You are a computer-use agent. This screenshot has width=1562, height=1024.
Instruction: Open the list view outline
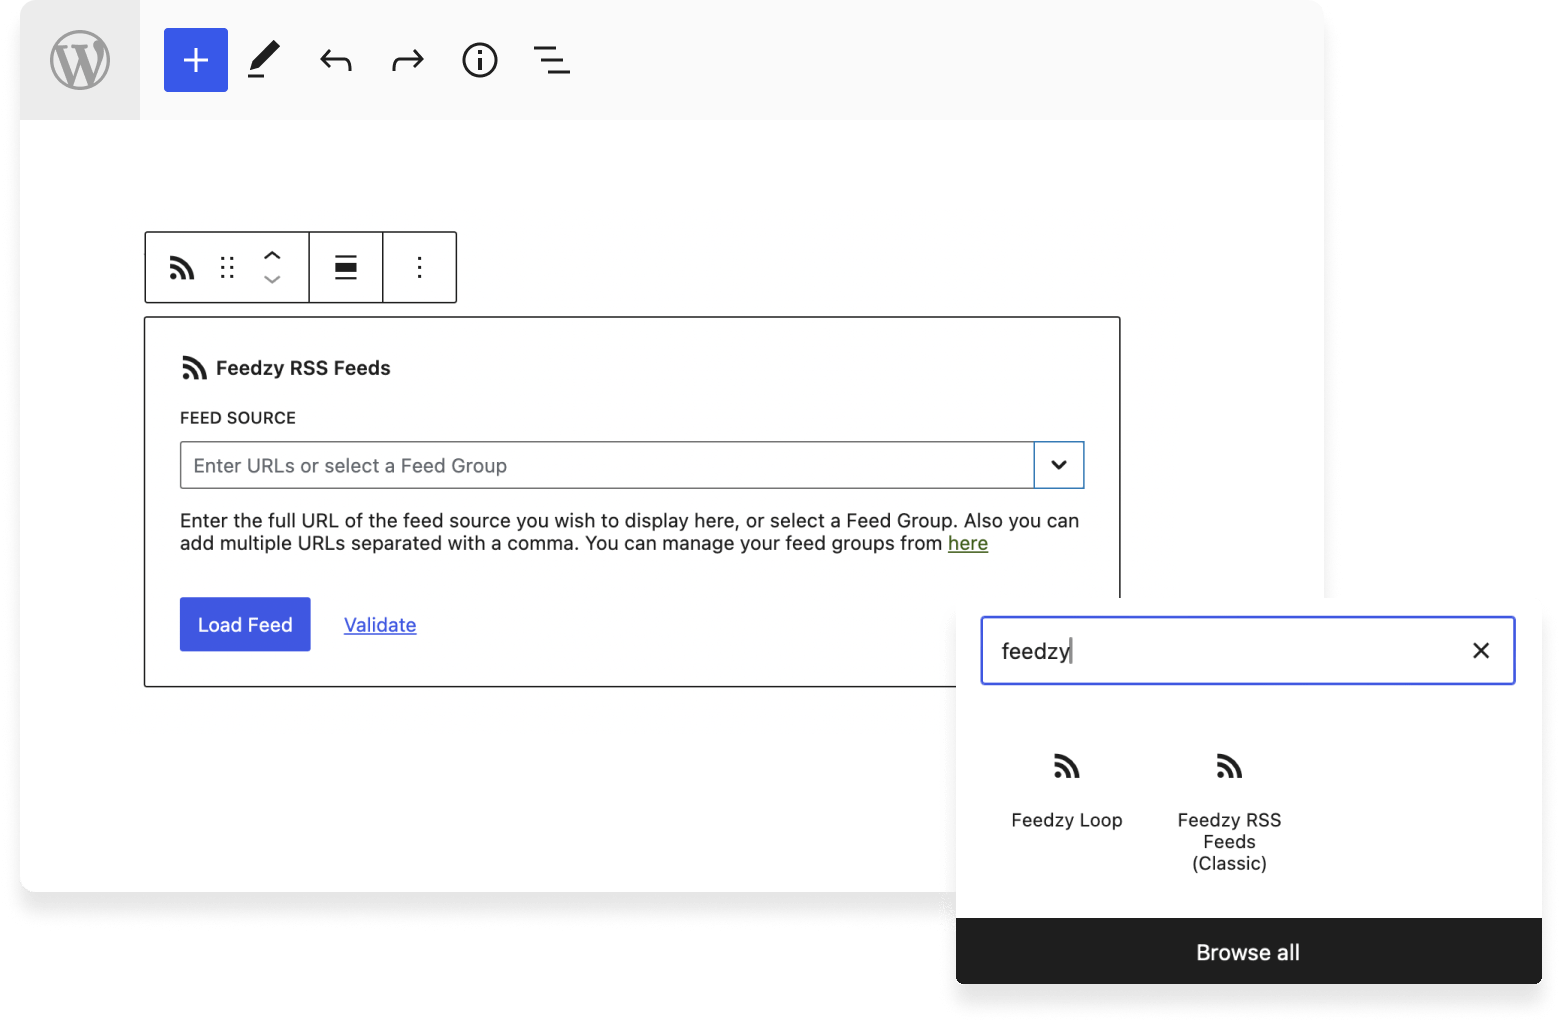pyautogui.click(x=552, y=60)
